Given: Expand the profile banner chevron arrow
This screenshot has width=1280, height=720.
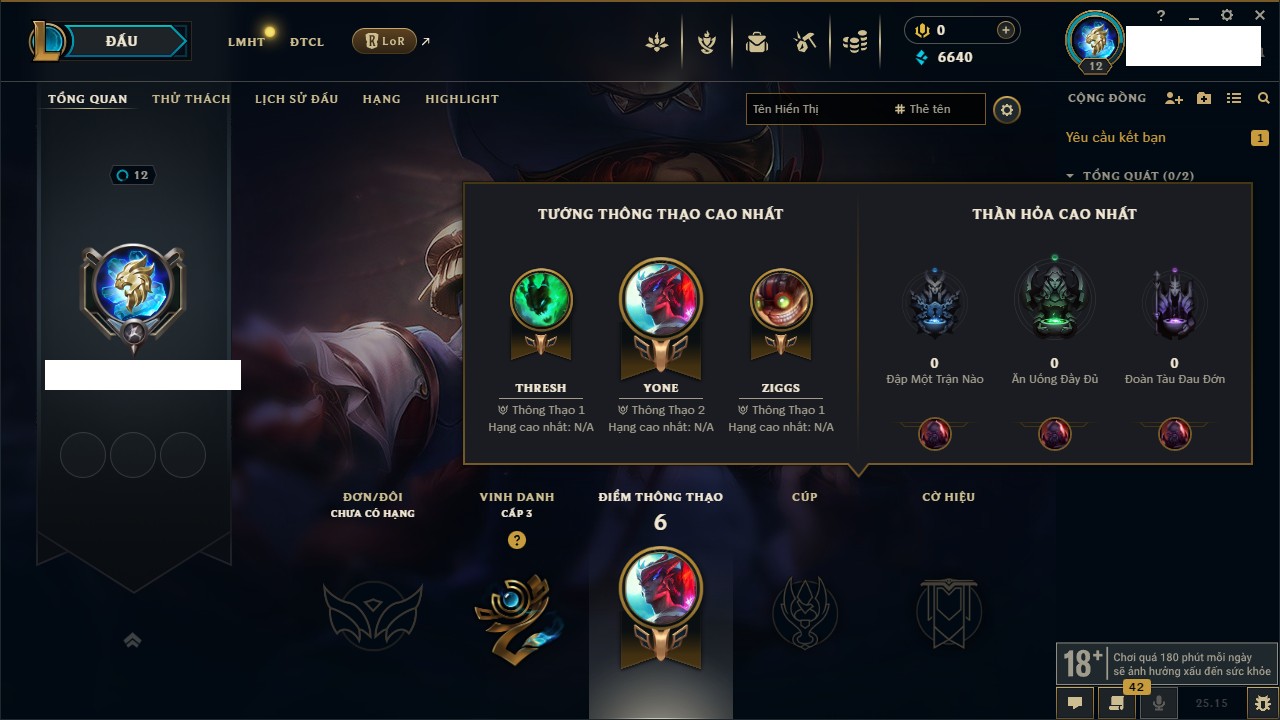Looking at the screenshot, I should click(x=132, y=640).
